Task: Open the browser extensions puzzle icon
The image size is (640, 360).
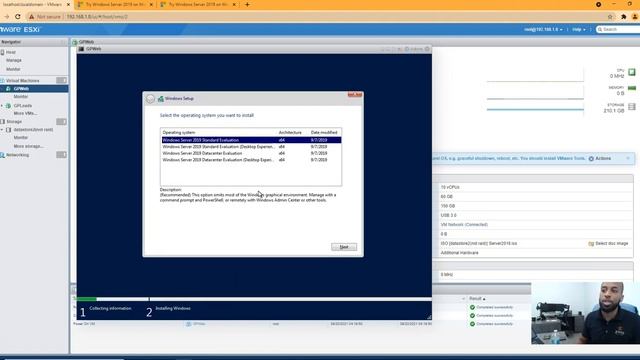Action: click(x=624, y=17)
